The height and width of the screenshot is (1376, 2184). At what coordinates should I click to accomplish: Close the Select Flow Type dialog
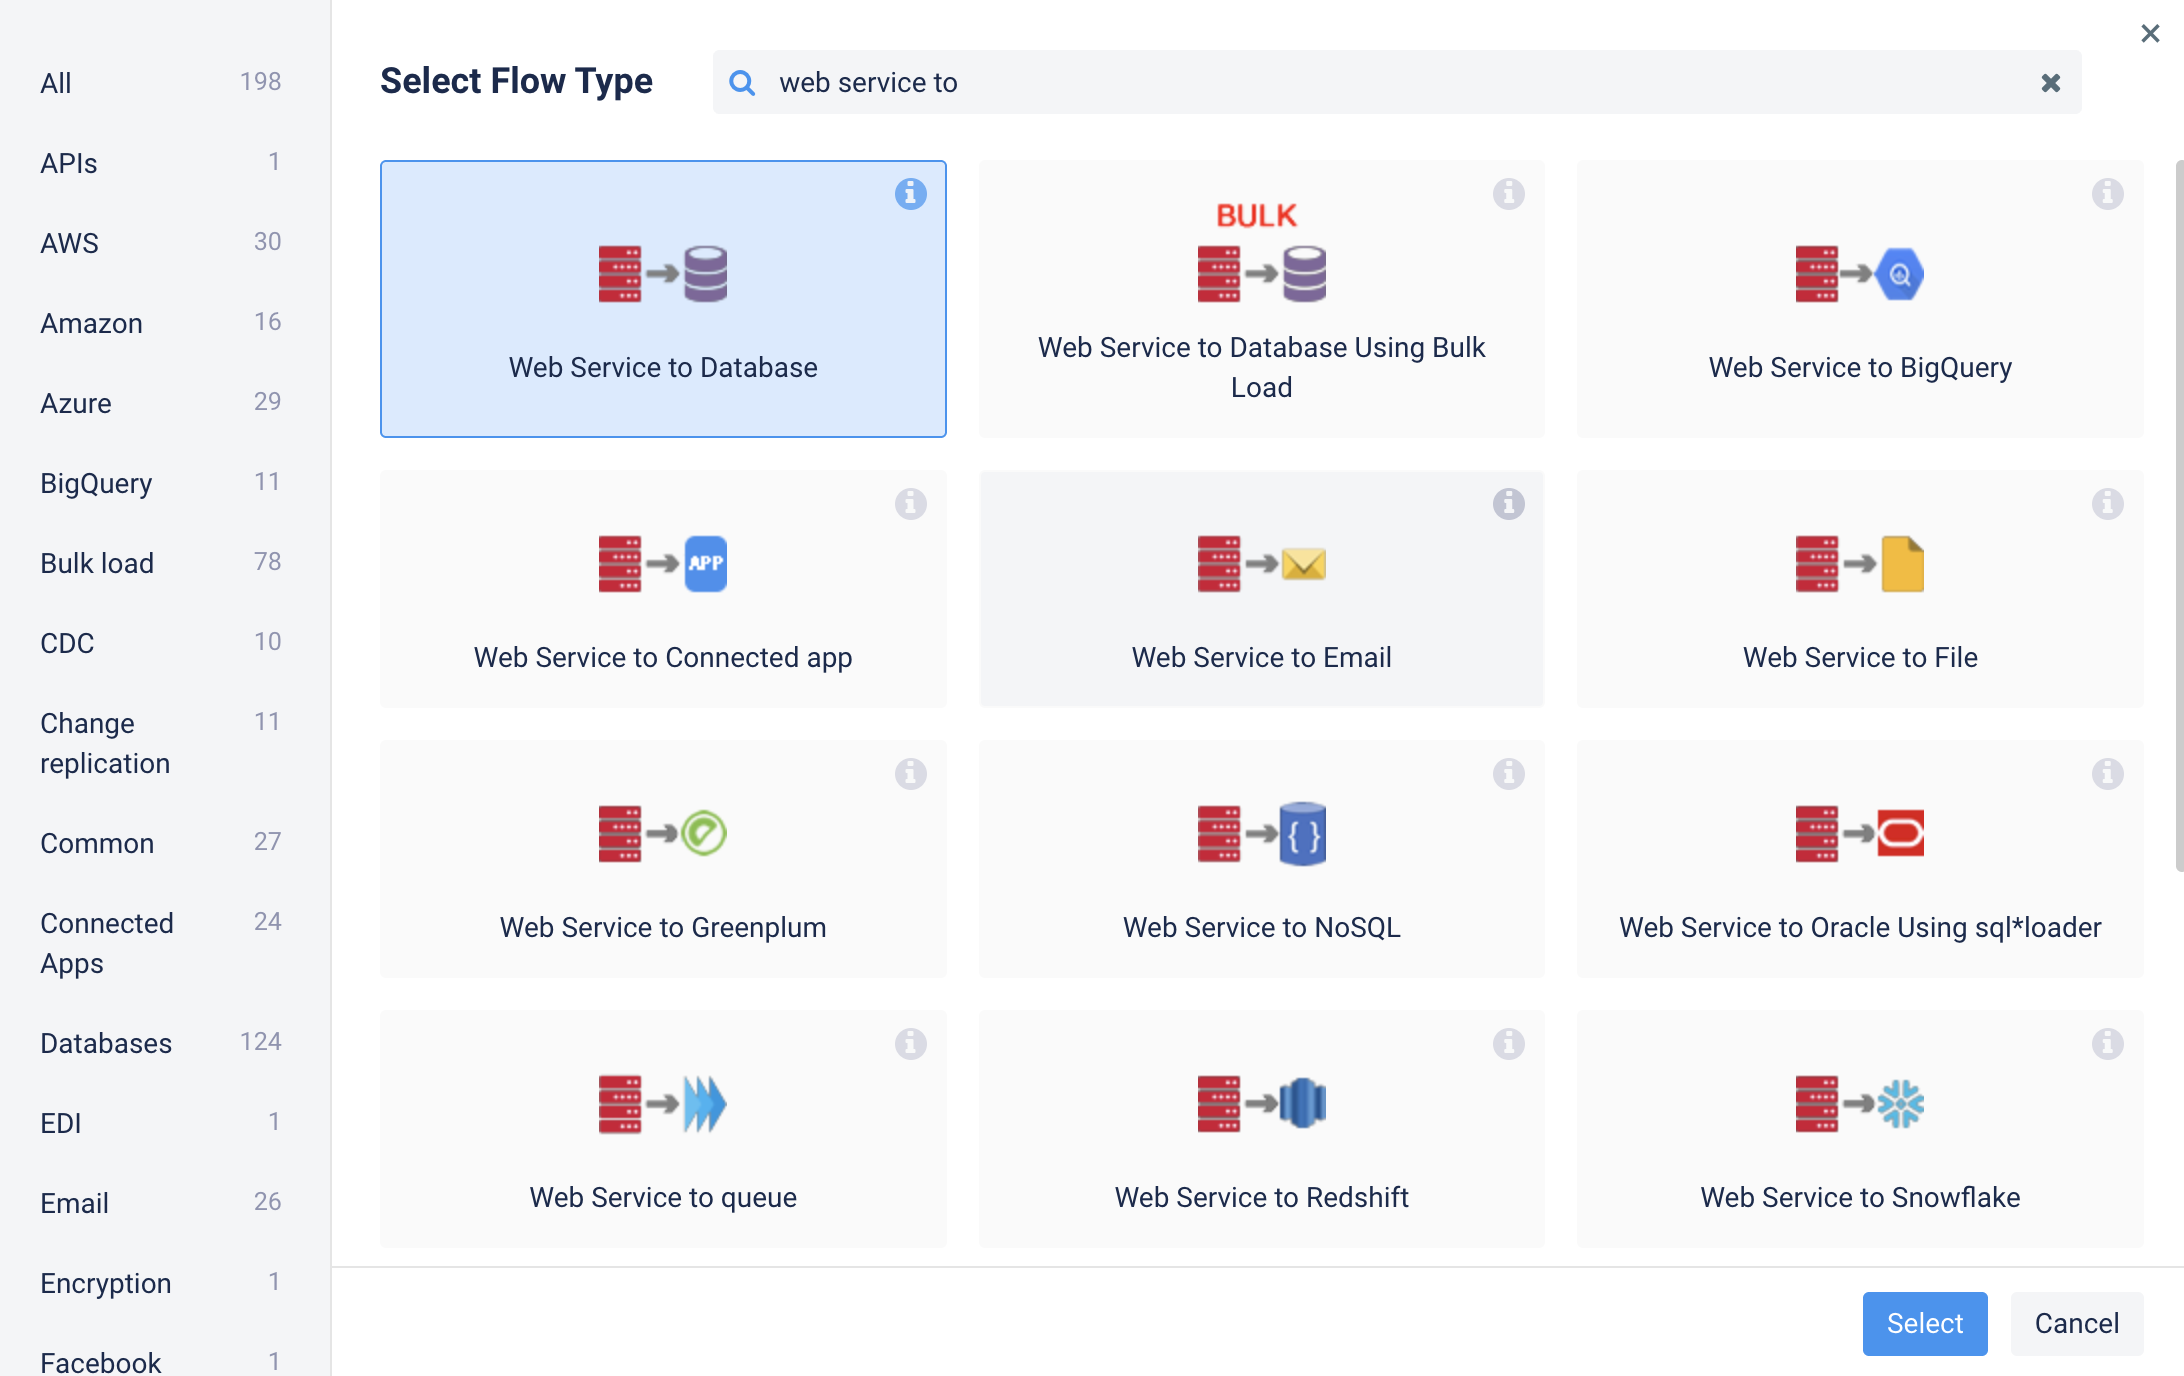(2150, 33)
